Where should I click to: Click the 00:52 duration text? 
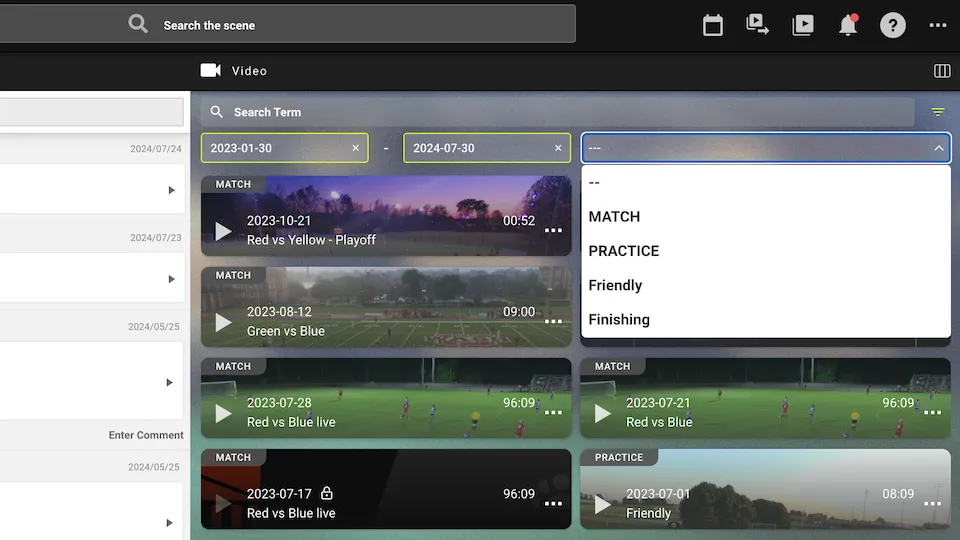[x=519, y=220]
